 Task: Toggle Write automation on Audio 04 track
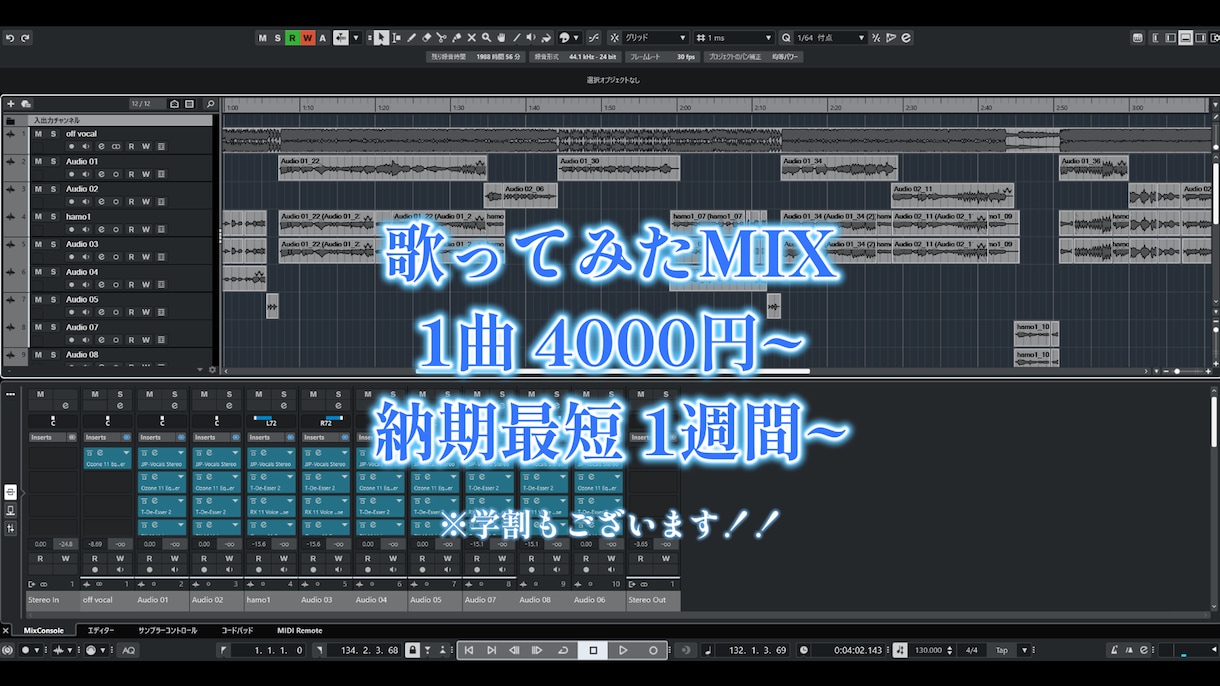[146, 284]
